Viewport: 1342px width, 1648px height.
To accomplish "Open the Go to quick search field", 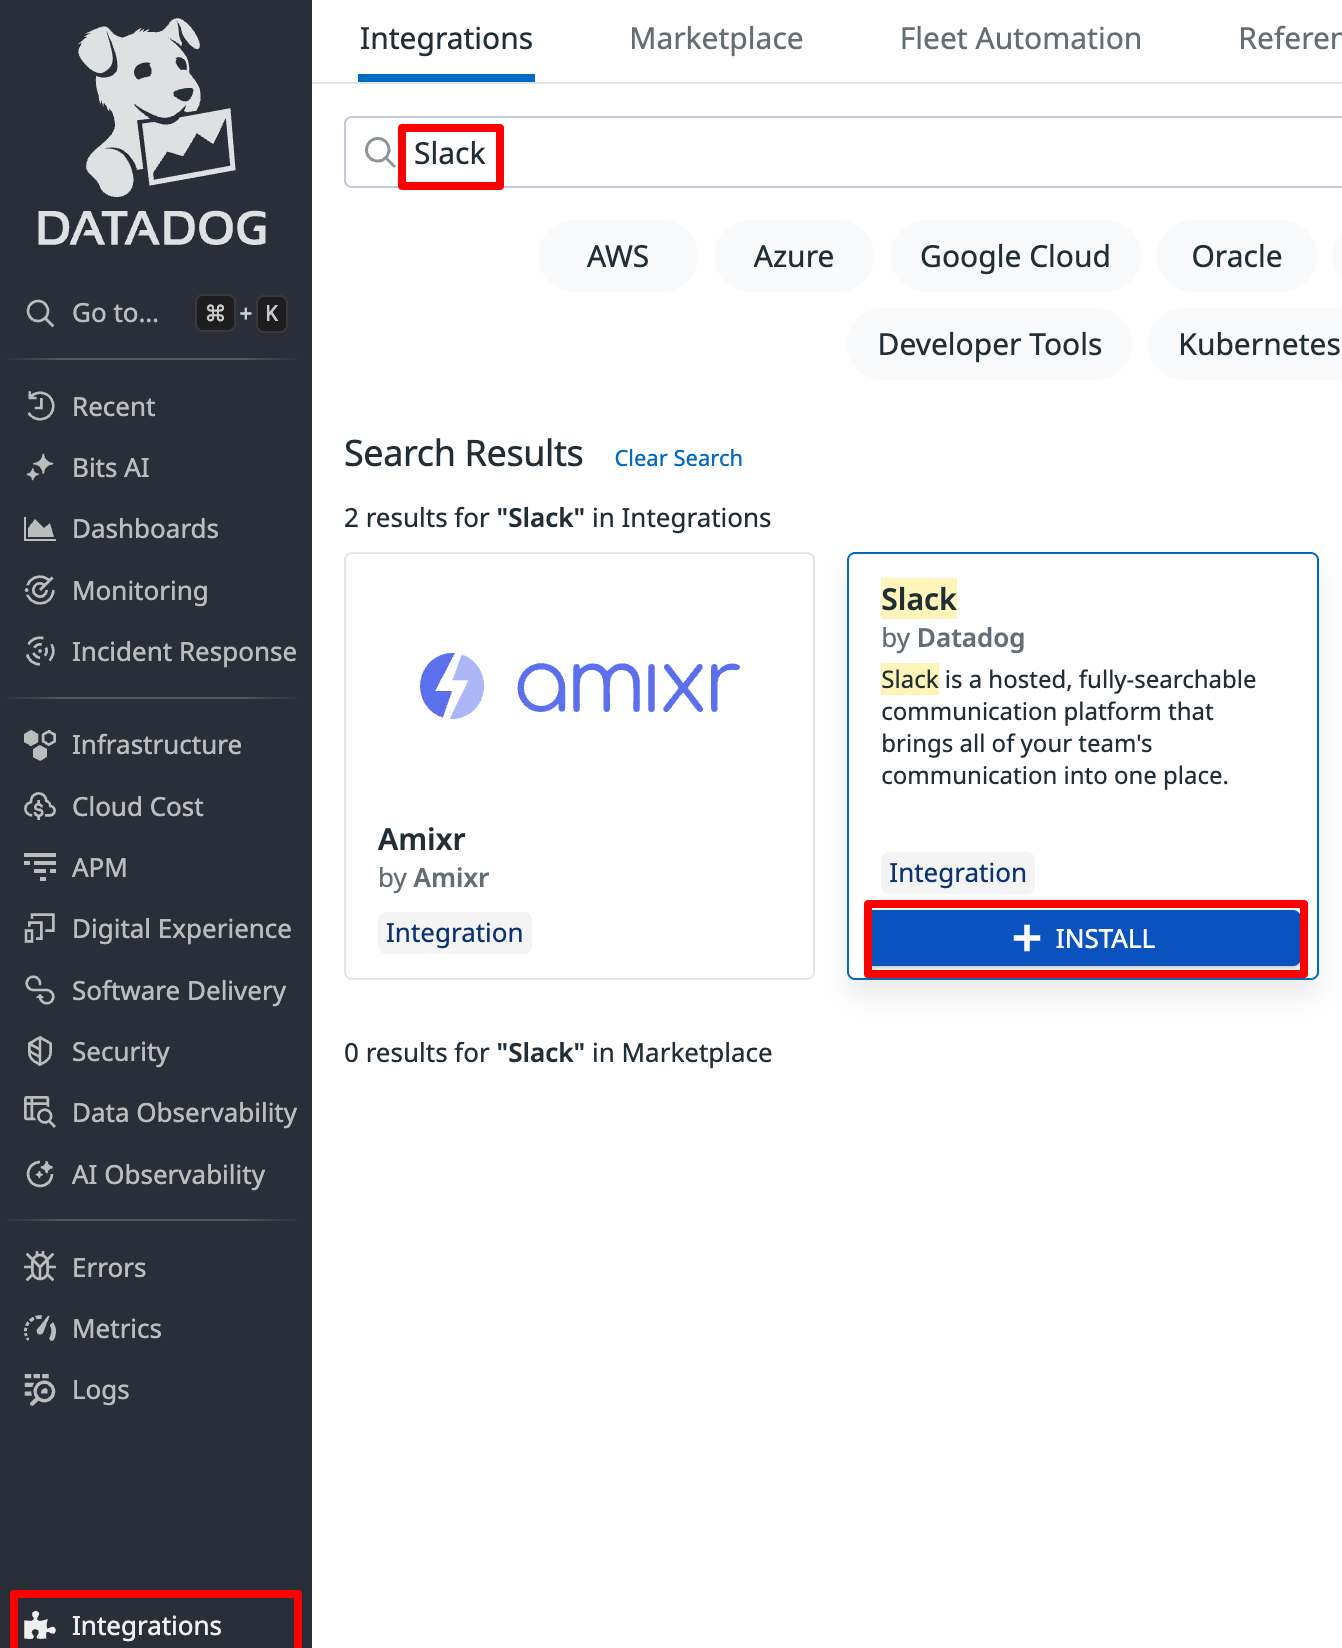I will click(156, 313).
